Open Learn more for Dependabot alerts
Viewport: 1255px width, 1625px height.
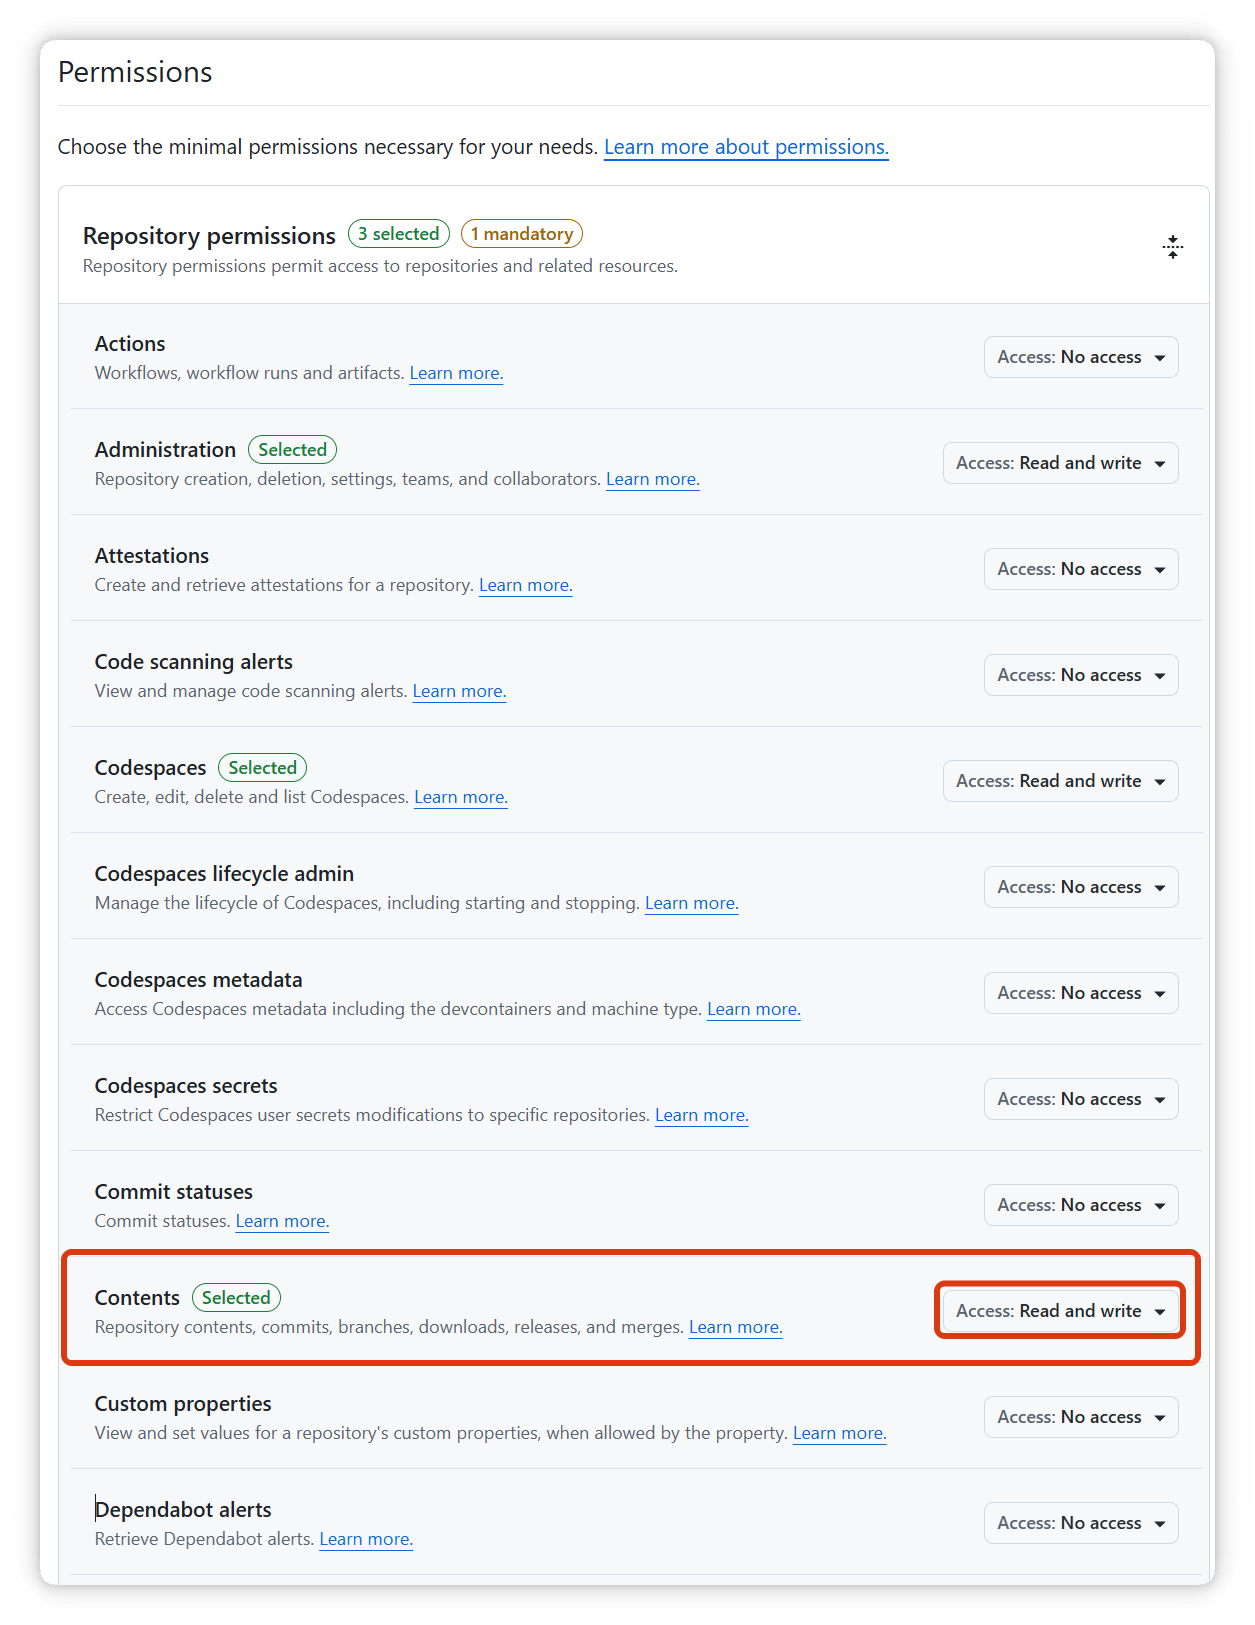[x=366, y=1539]
